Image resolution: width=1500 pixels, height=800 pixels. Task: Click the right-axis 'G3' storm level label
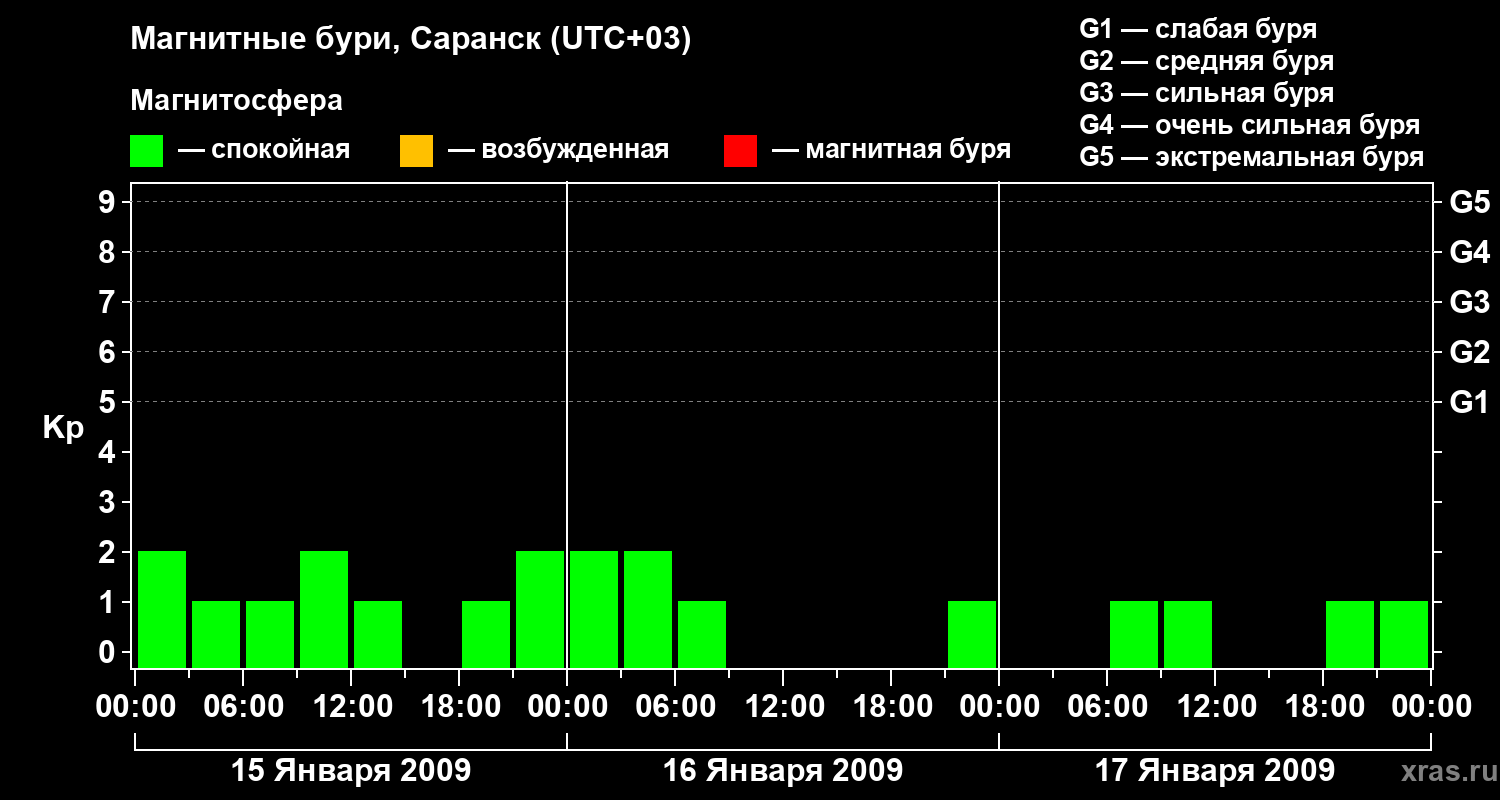click(x=1470, y=302)
